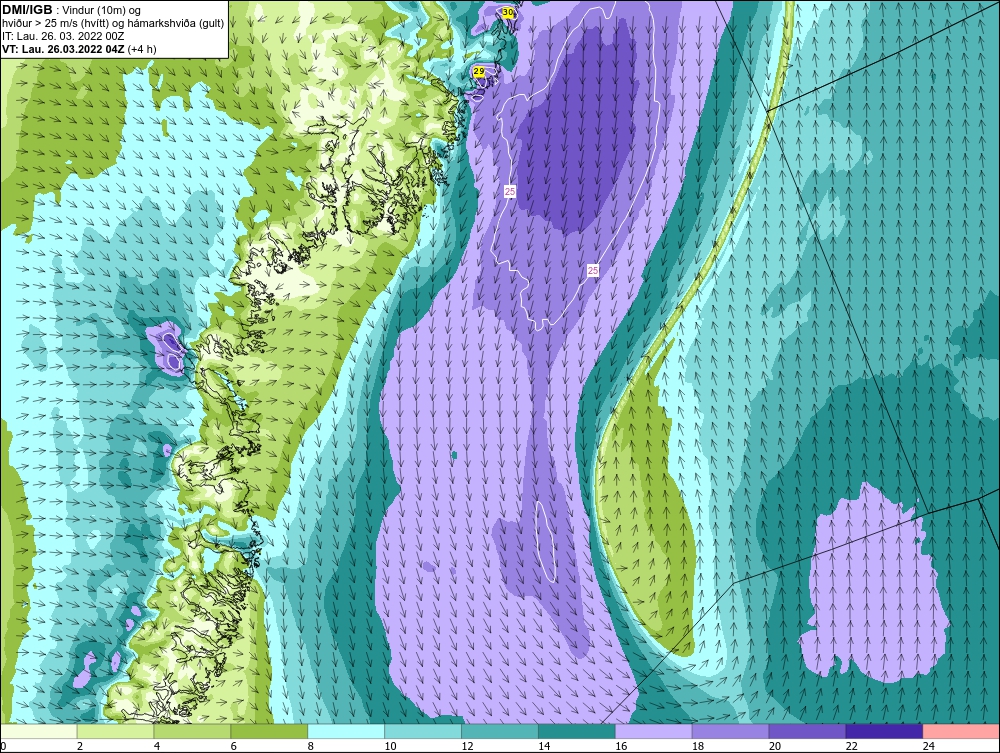1000x753 pixels.
Task: Click the '14' legend scale number
Action: 544,746
